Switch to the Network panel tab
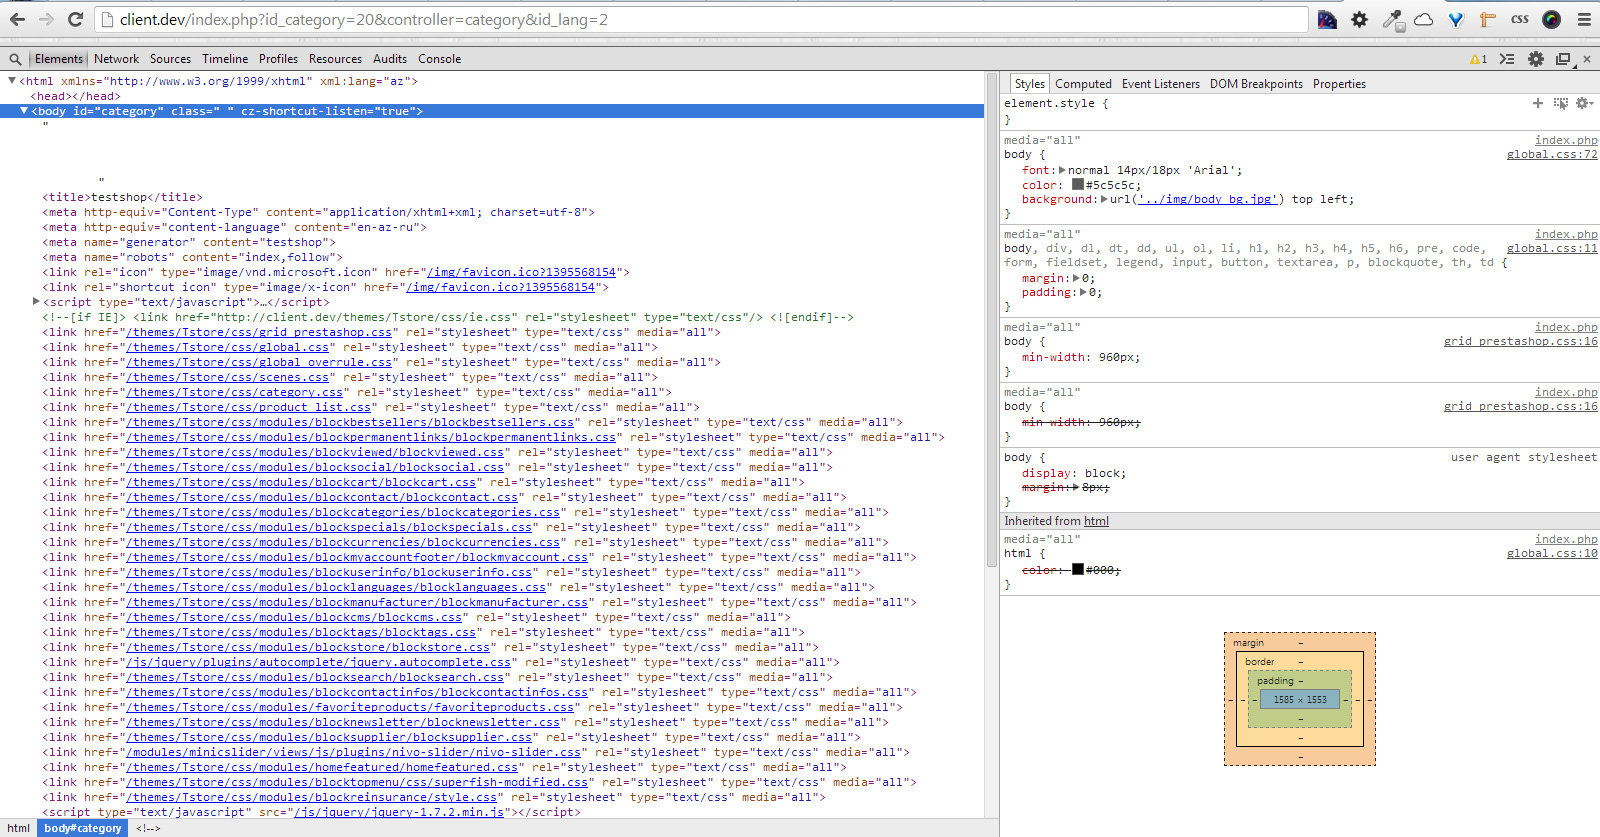The image size is (1600, 837). tap(116, 59)
